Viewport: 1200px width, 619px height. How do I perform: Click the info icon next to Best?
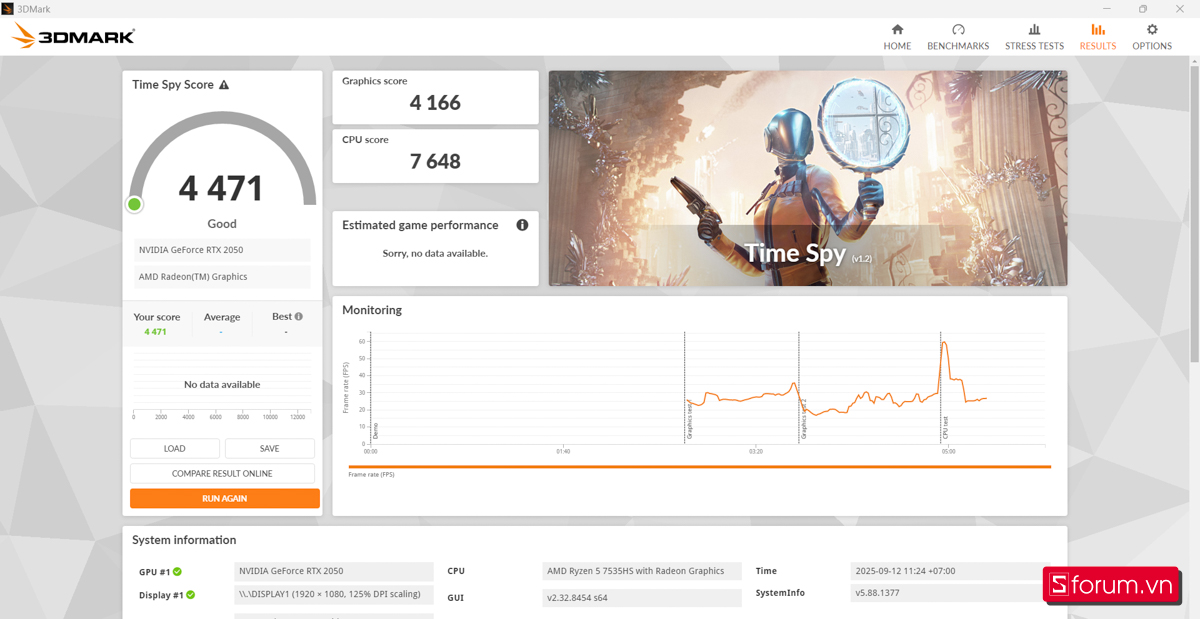[299, 316]
